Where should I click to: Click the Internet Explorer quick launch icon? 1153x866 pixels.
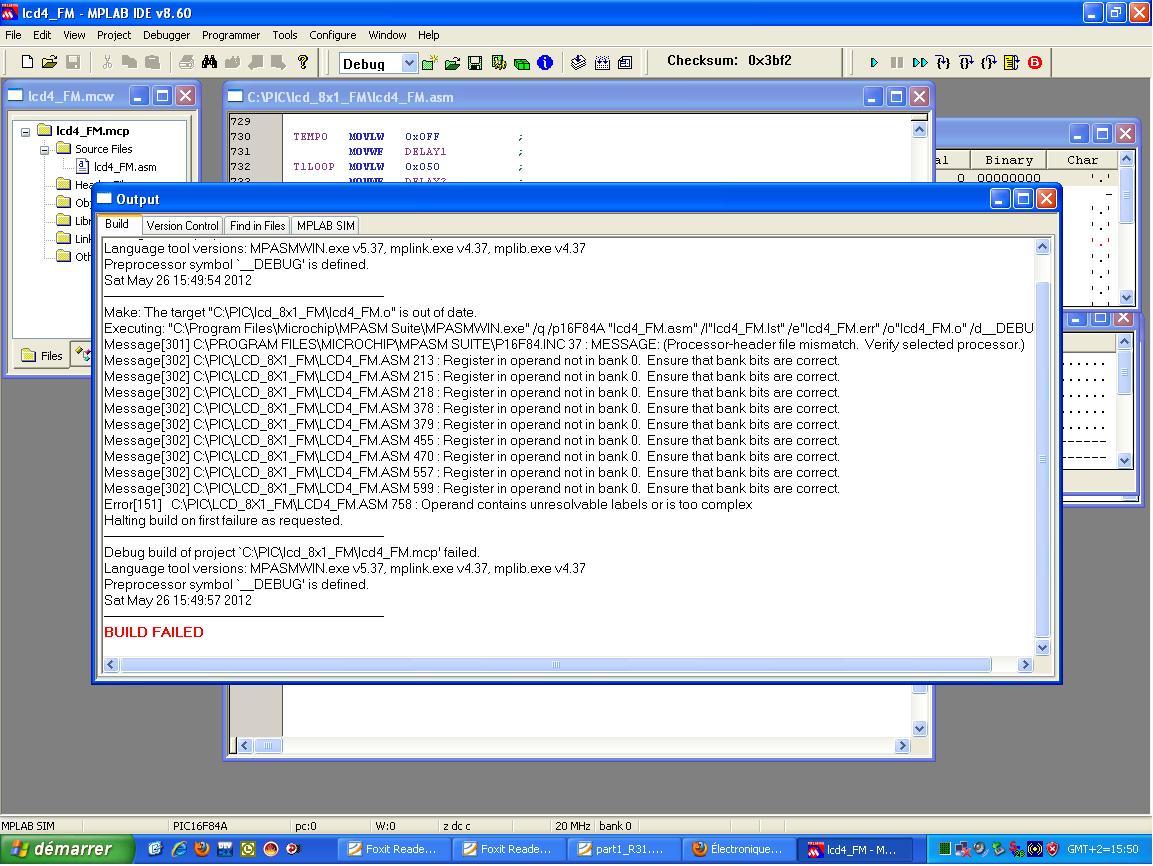(179, 849)
